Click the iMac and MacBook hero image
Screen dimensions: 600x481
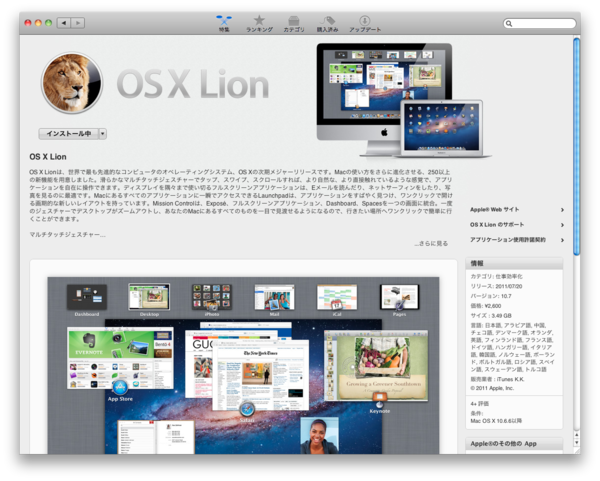[404, 101]
